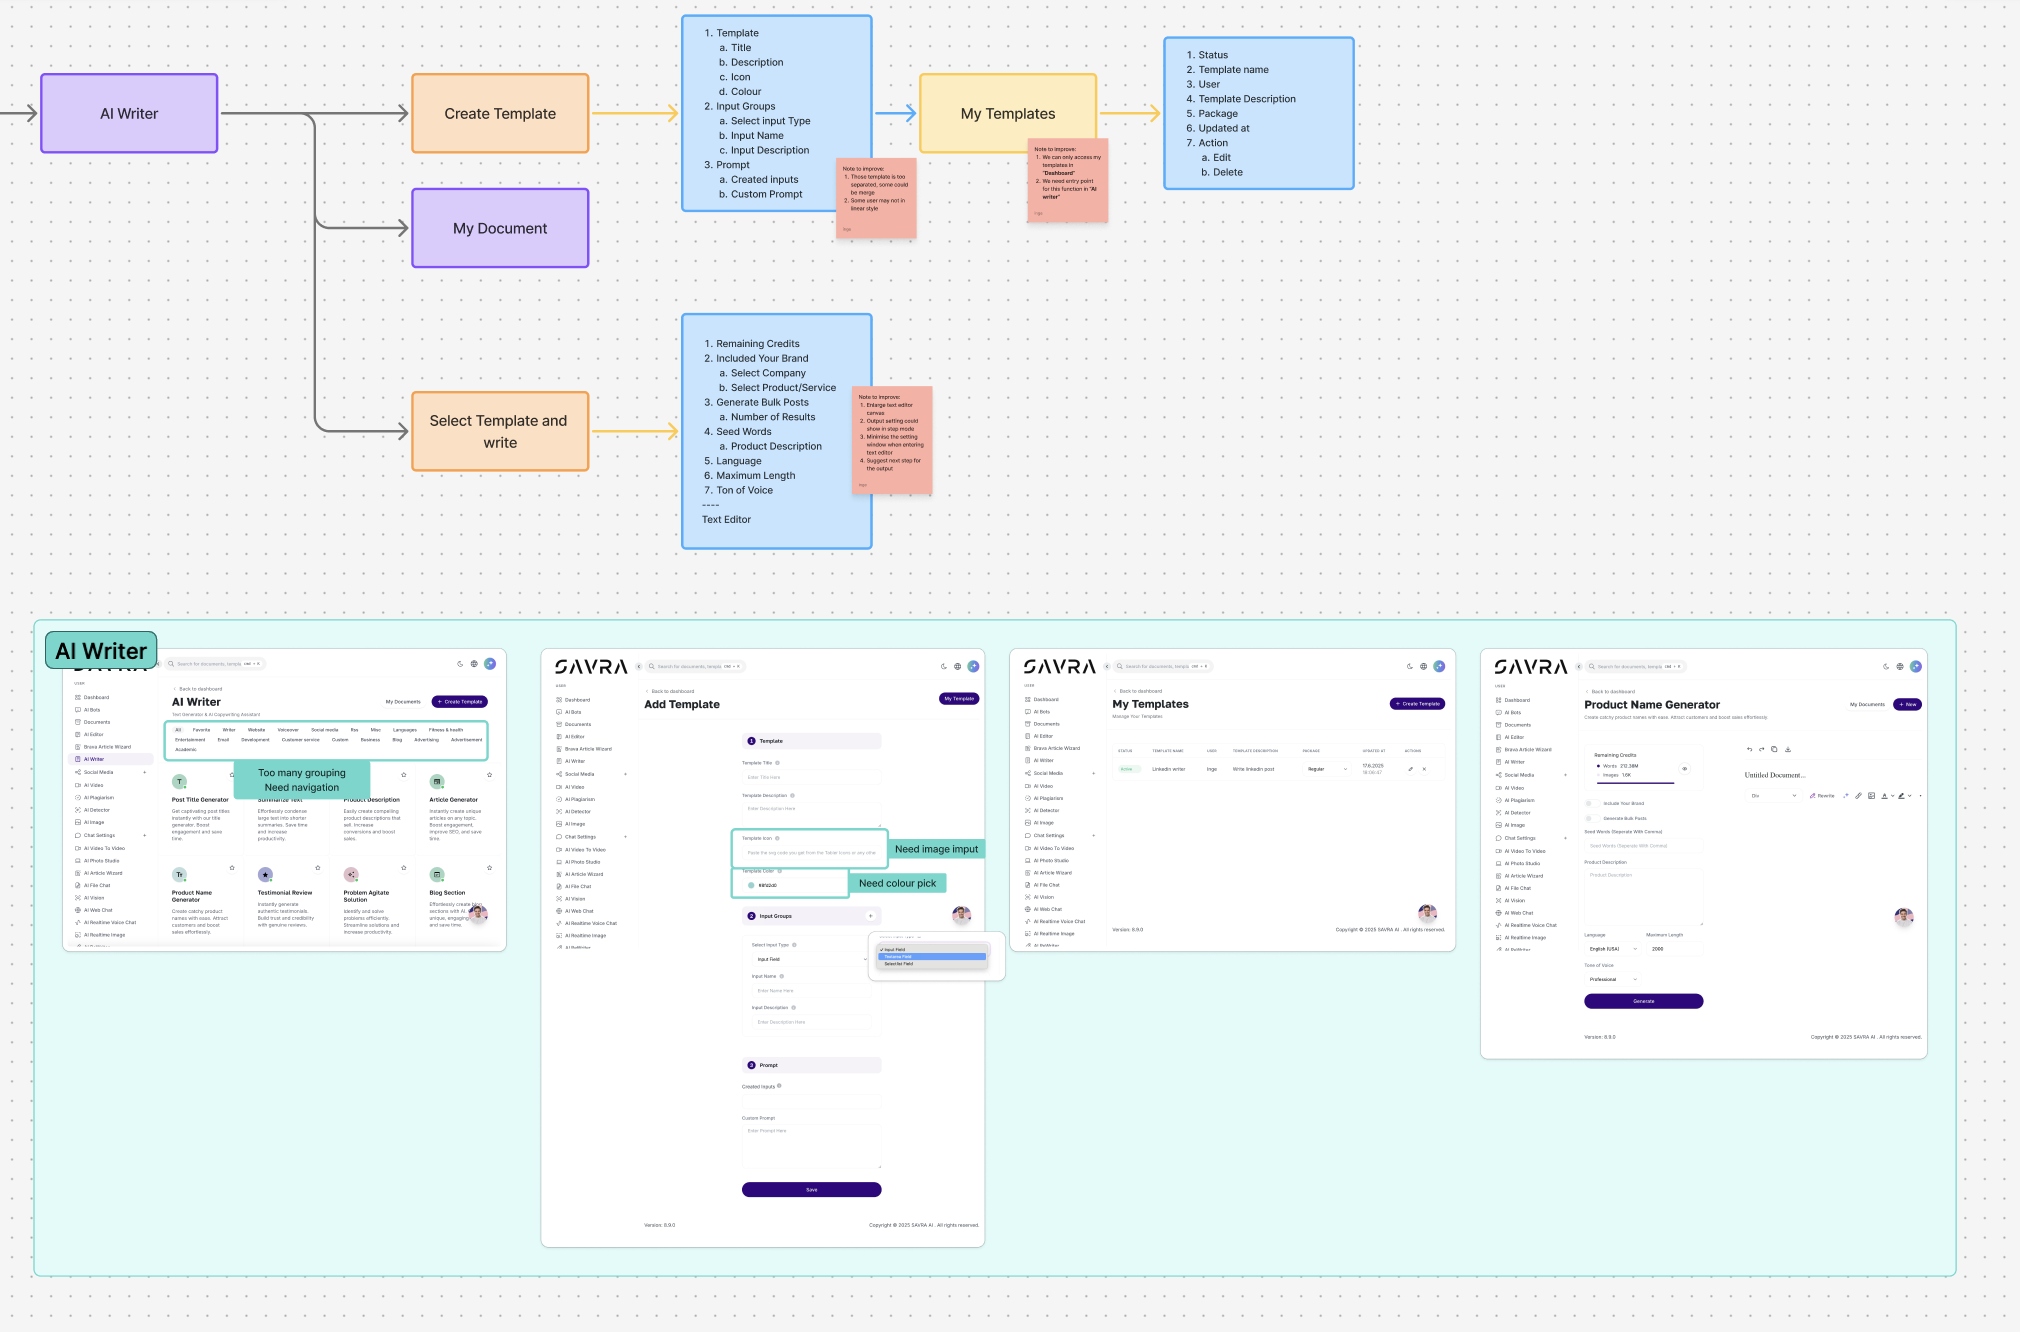Open the Professional tone of voice dropdown
Screen dimensions: 2020x1332
pos(1612,979)
